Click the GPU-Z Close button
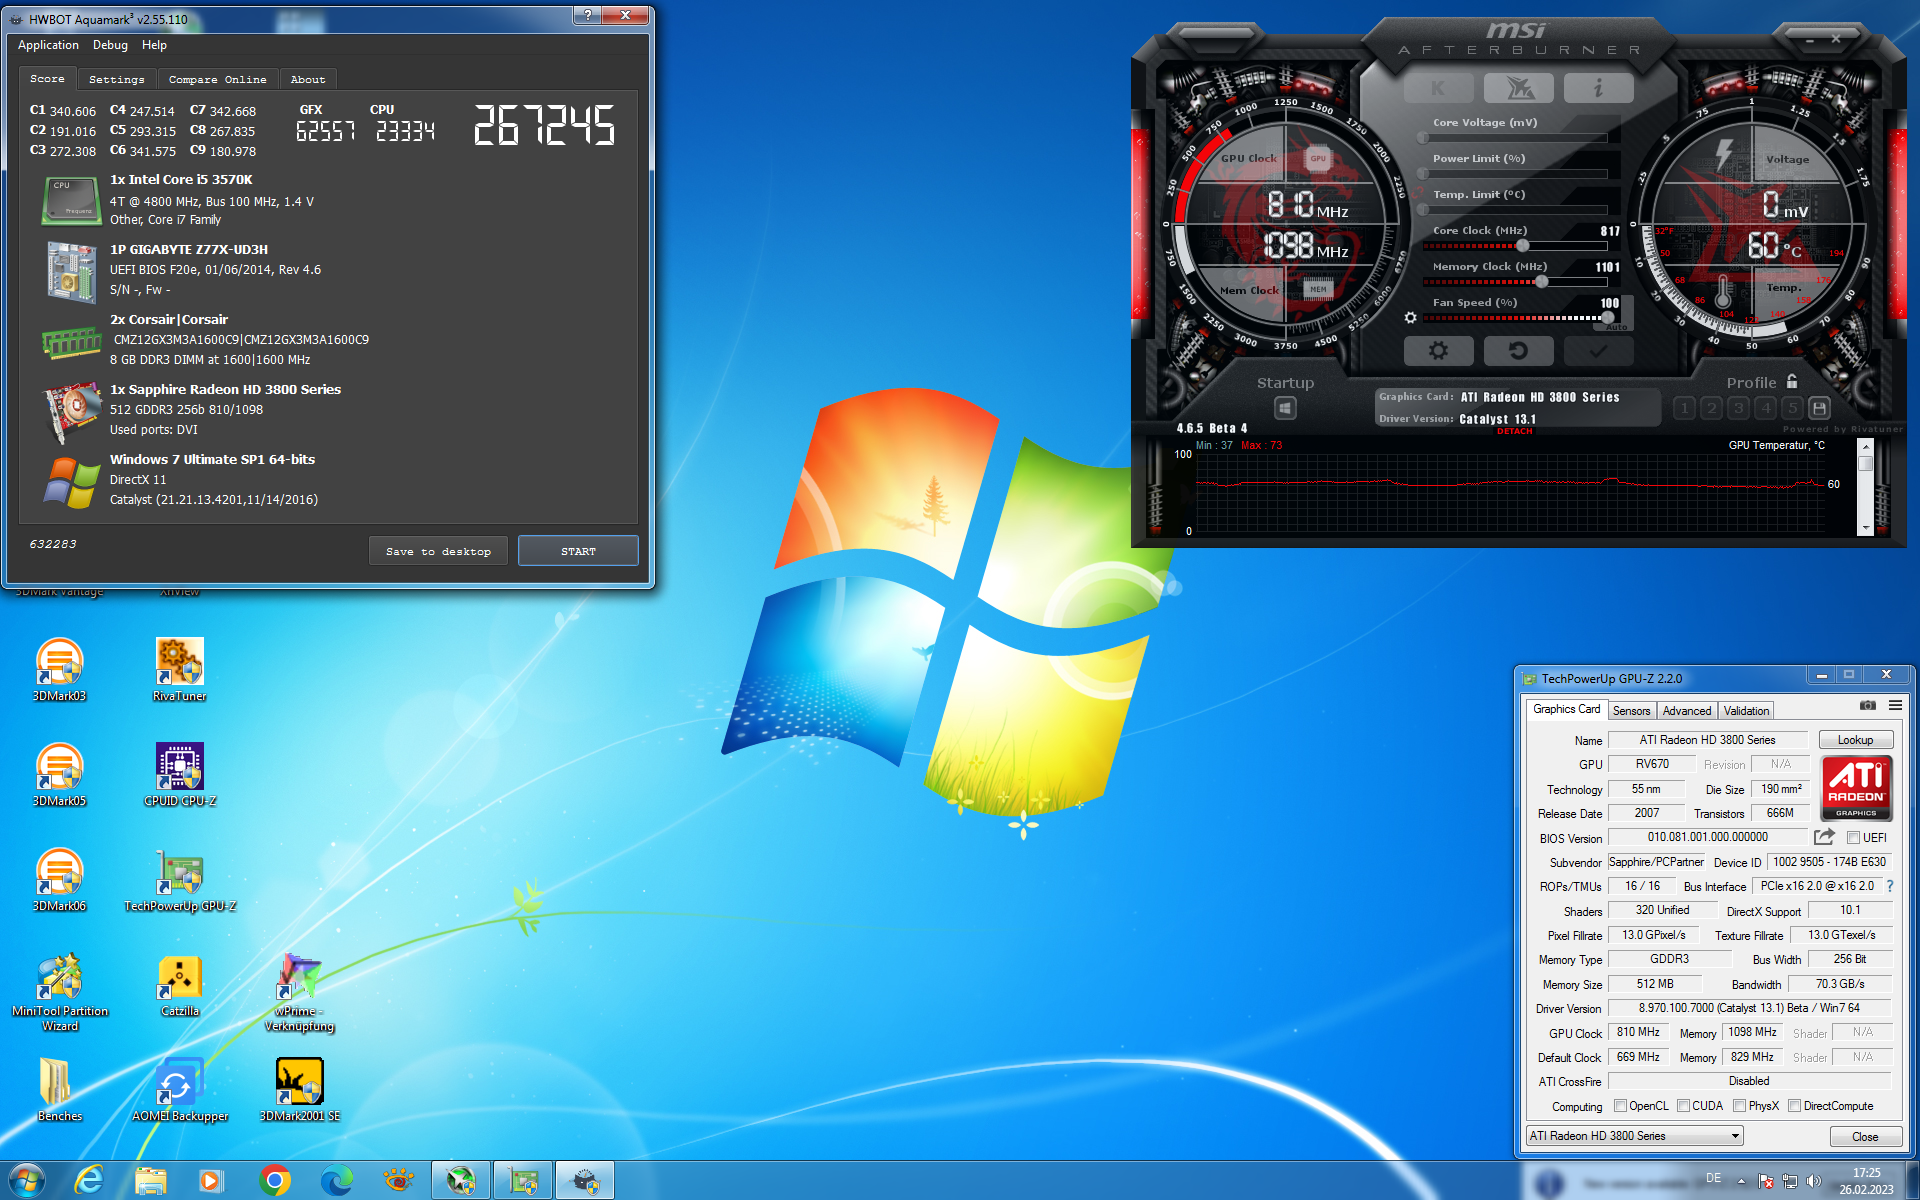 point(1865,1137)
